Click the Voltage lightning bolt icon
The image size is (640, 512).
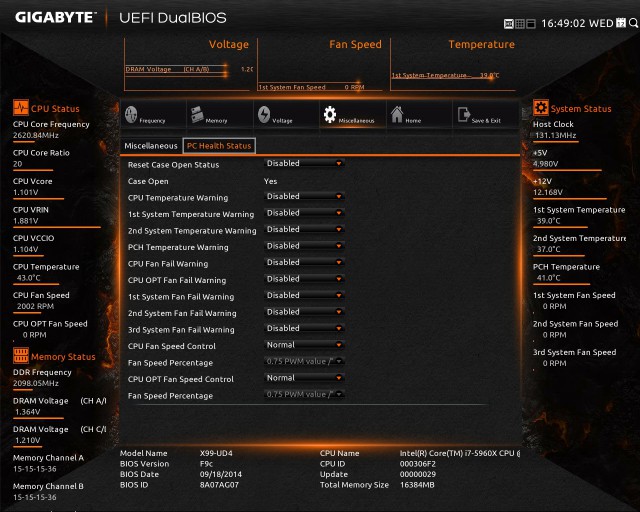coord(264,115)
